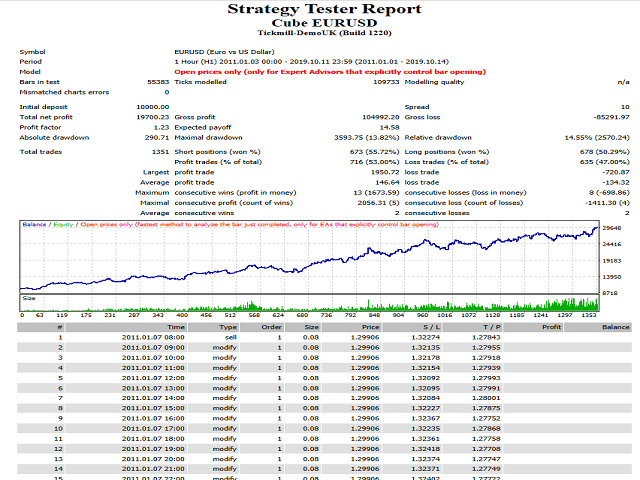Image resolution: width=640 pixels, height=480 pixels.
Task: Click the "Profit" column header
Action: pos(551,327)
